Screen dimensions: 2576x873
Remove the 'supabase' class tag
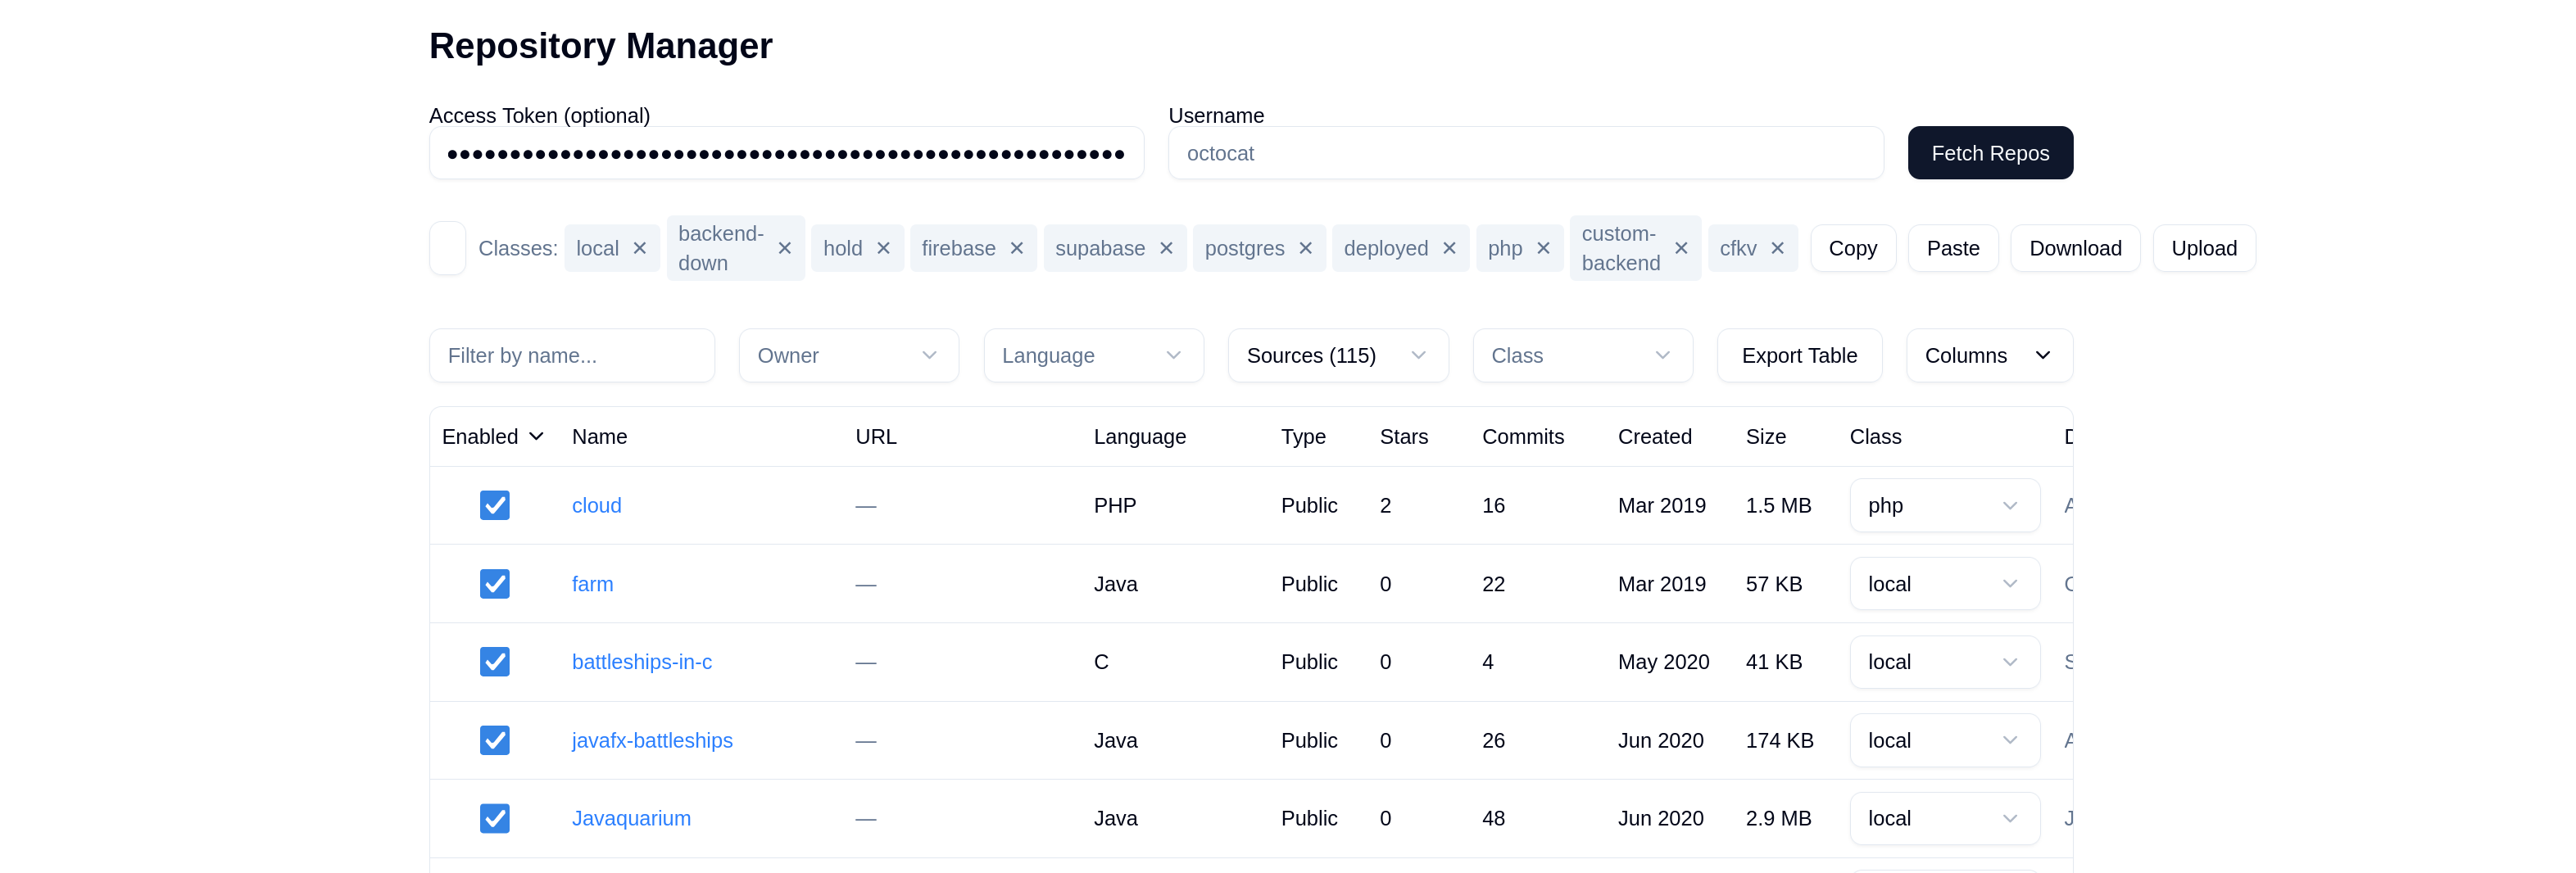[1166, 248]
